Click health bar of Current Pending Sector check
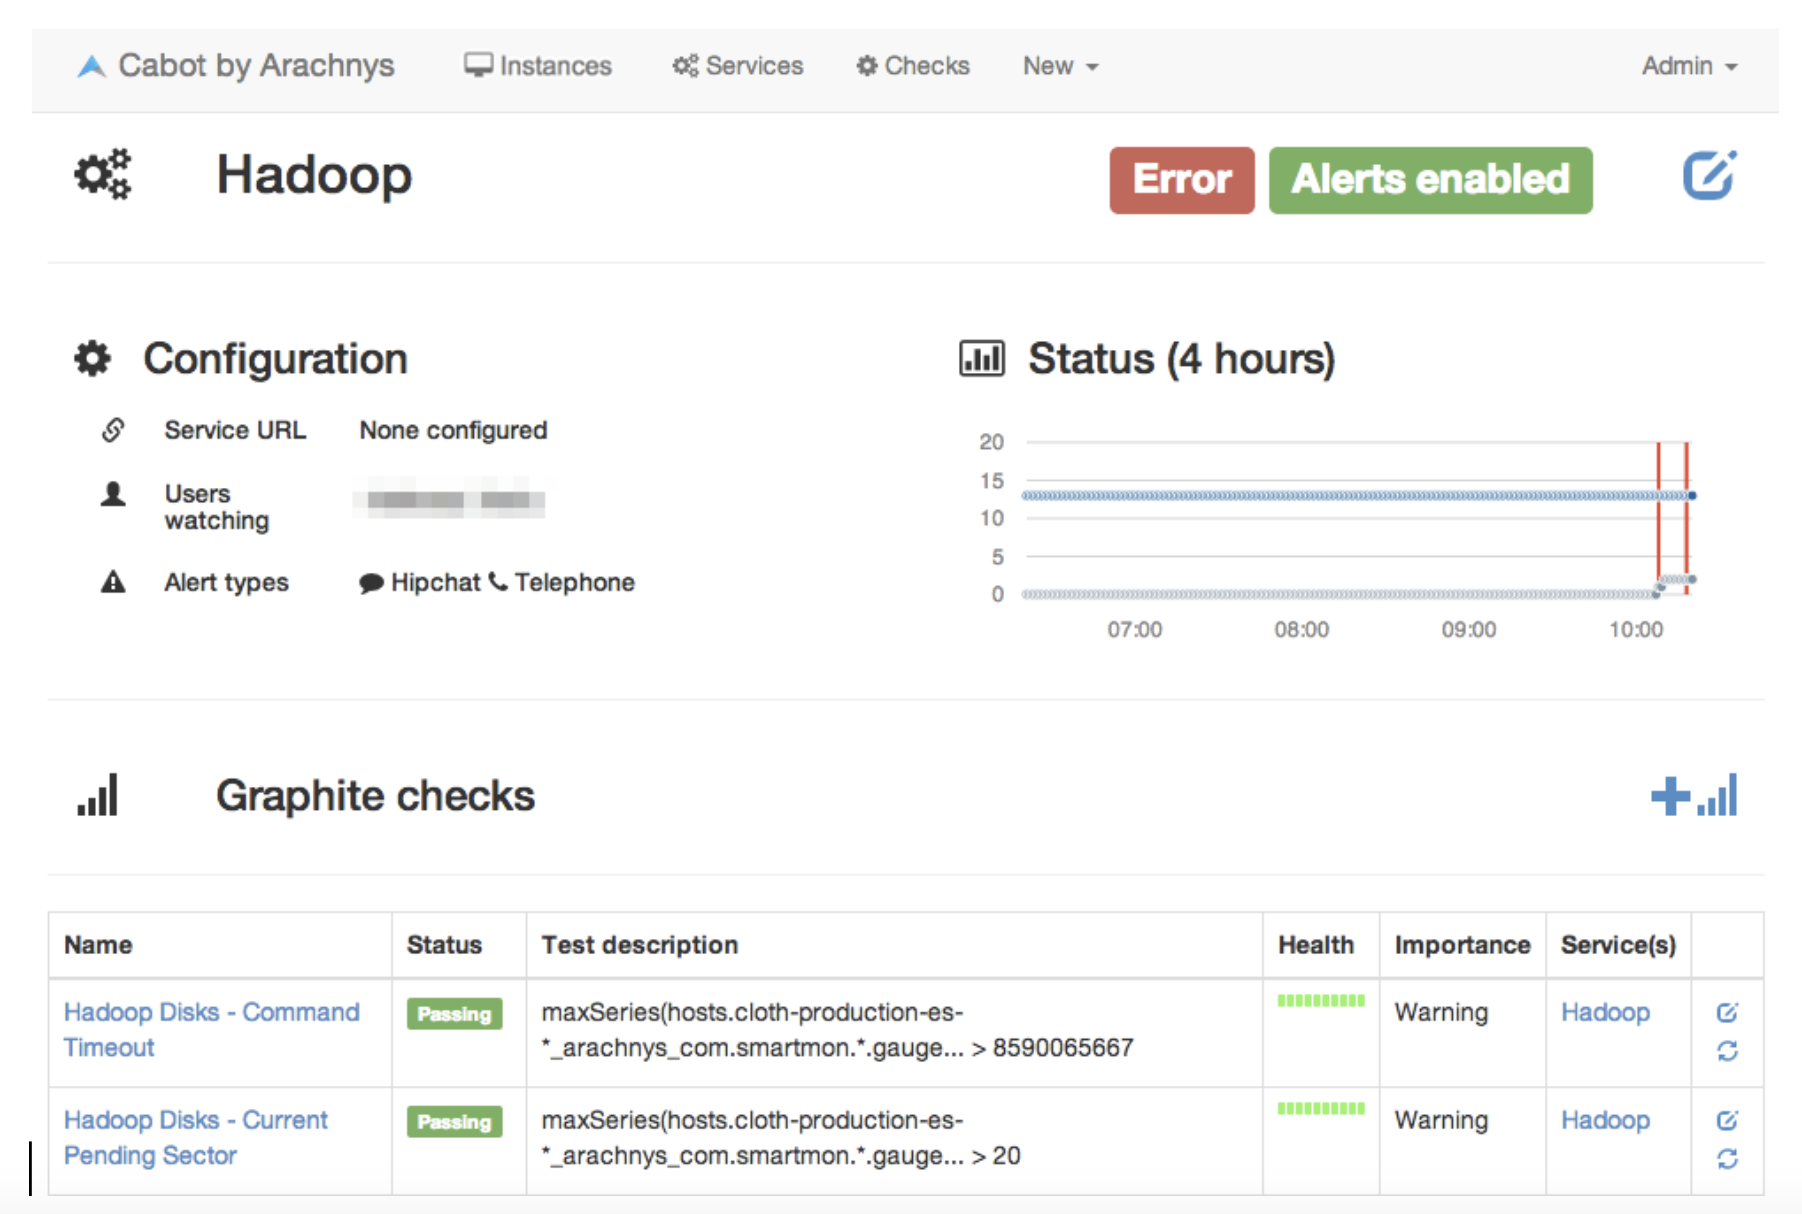 coord(1320,1108)
